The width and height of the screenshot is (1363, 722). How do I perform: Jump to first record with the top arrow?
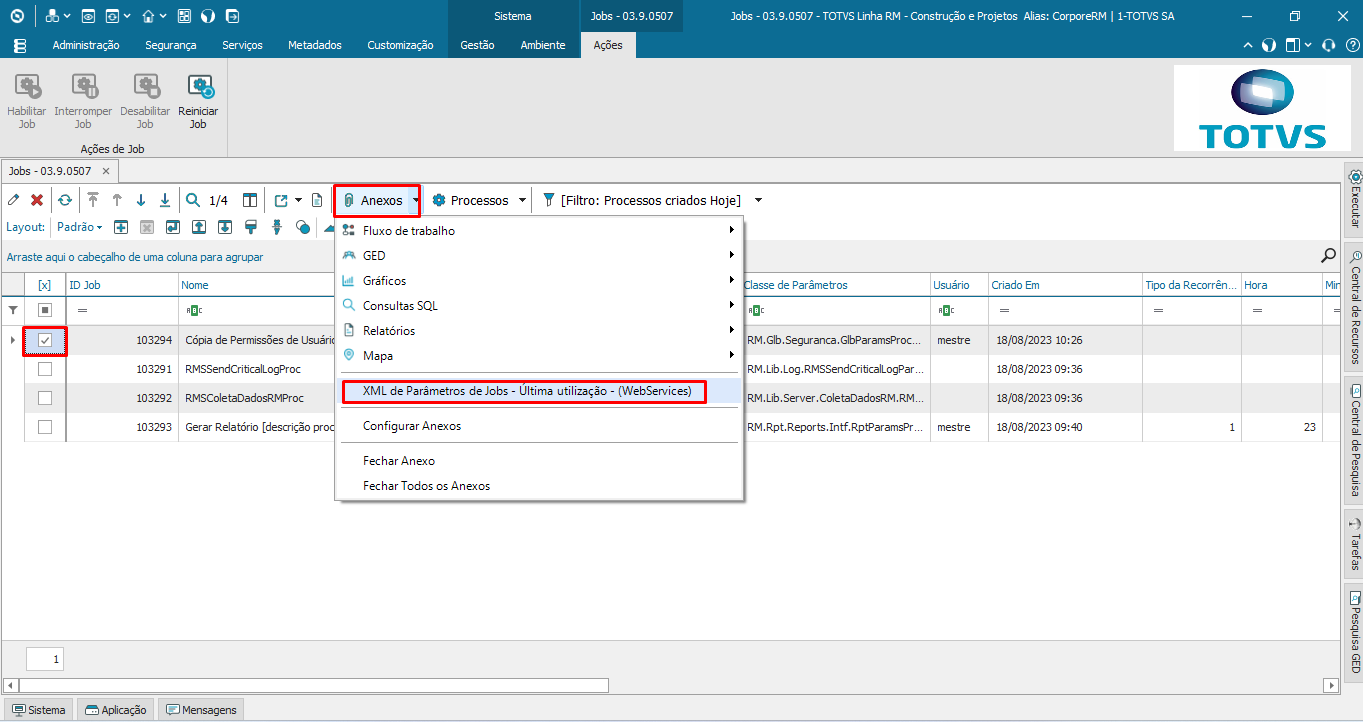tap(93, 200)
